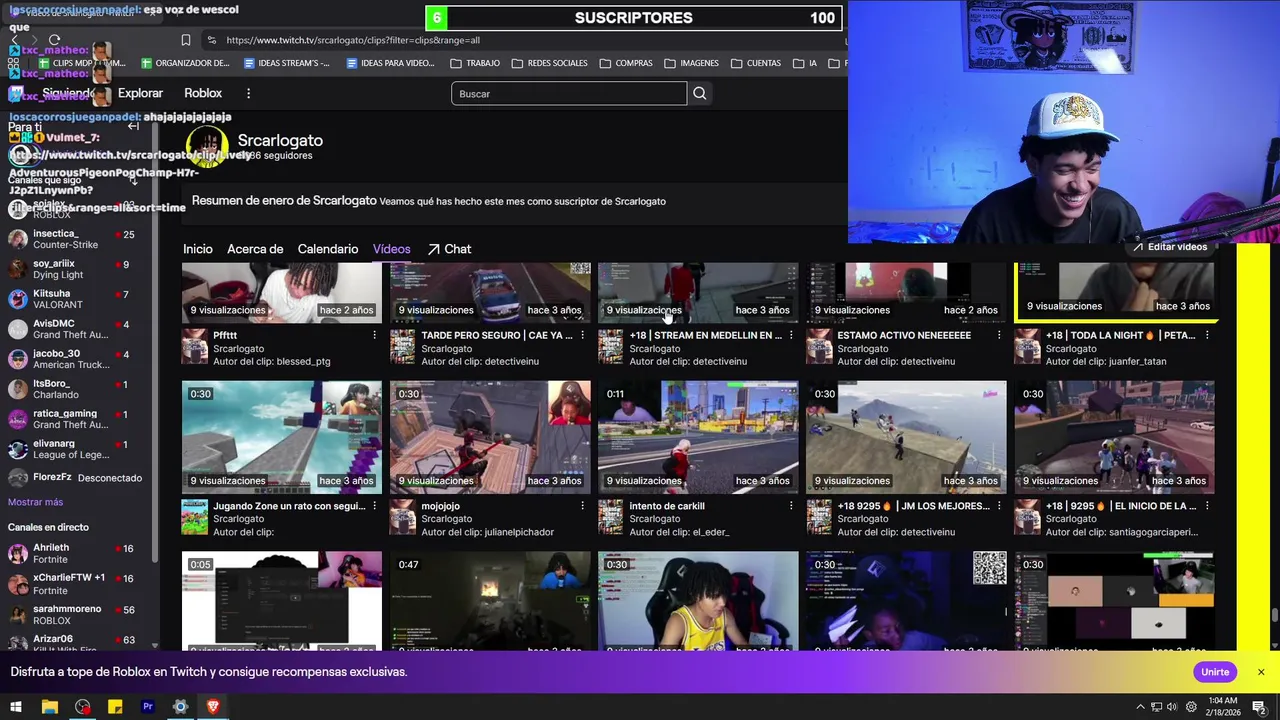Viewport: 1280px width, 720px height.
Task: Open File Explorer from the taskbar
Action: [x=50, y=707]
